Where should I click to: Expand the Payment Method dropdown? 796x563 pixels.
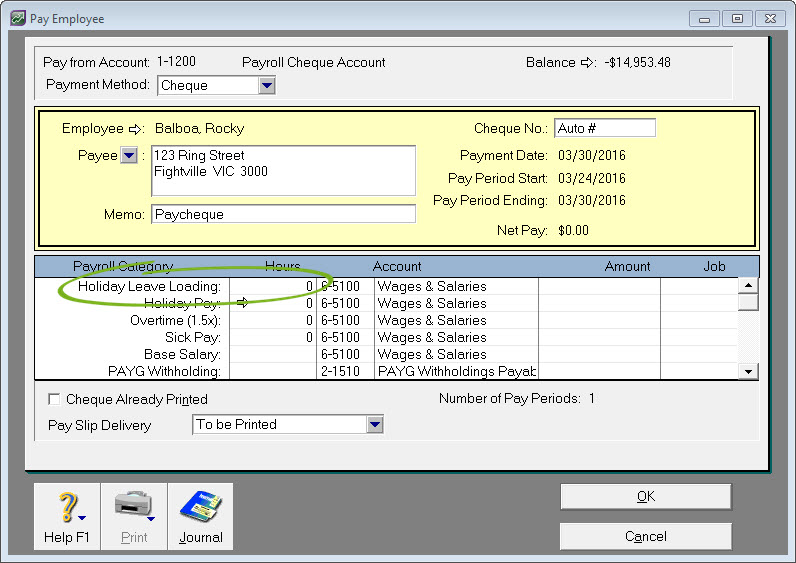click(266, 86)
